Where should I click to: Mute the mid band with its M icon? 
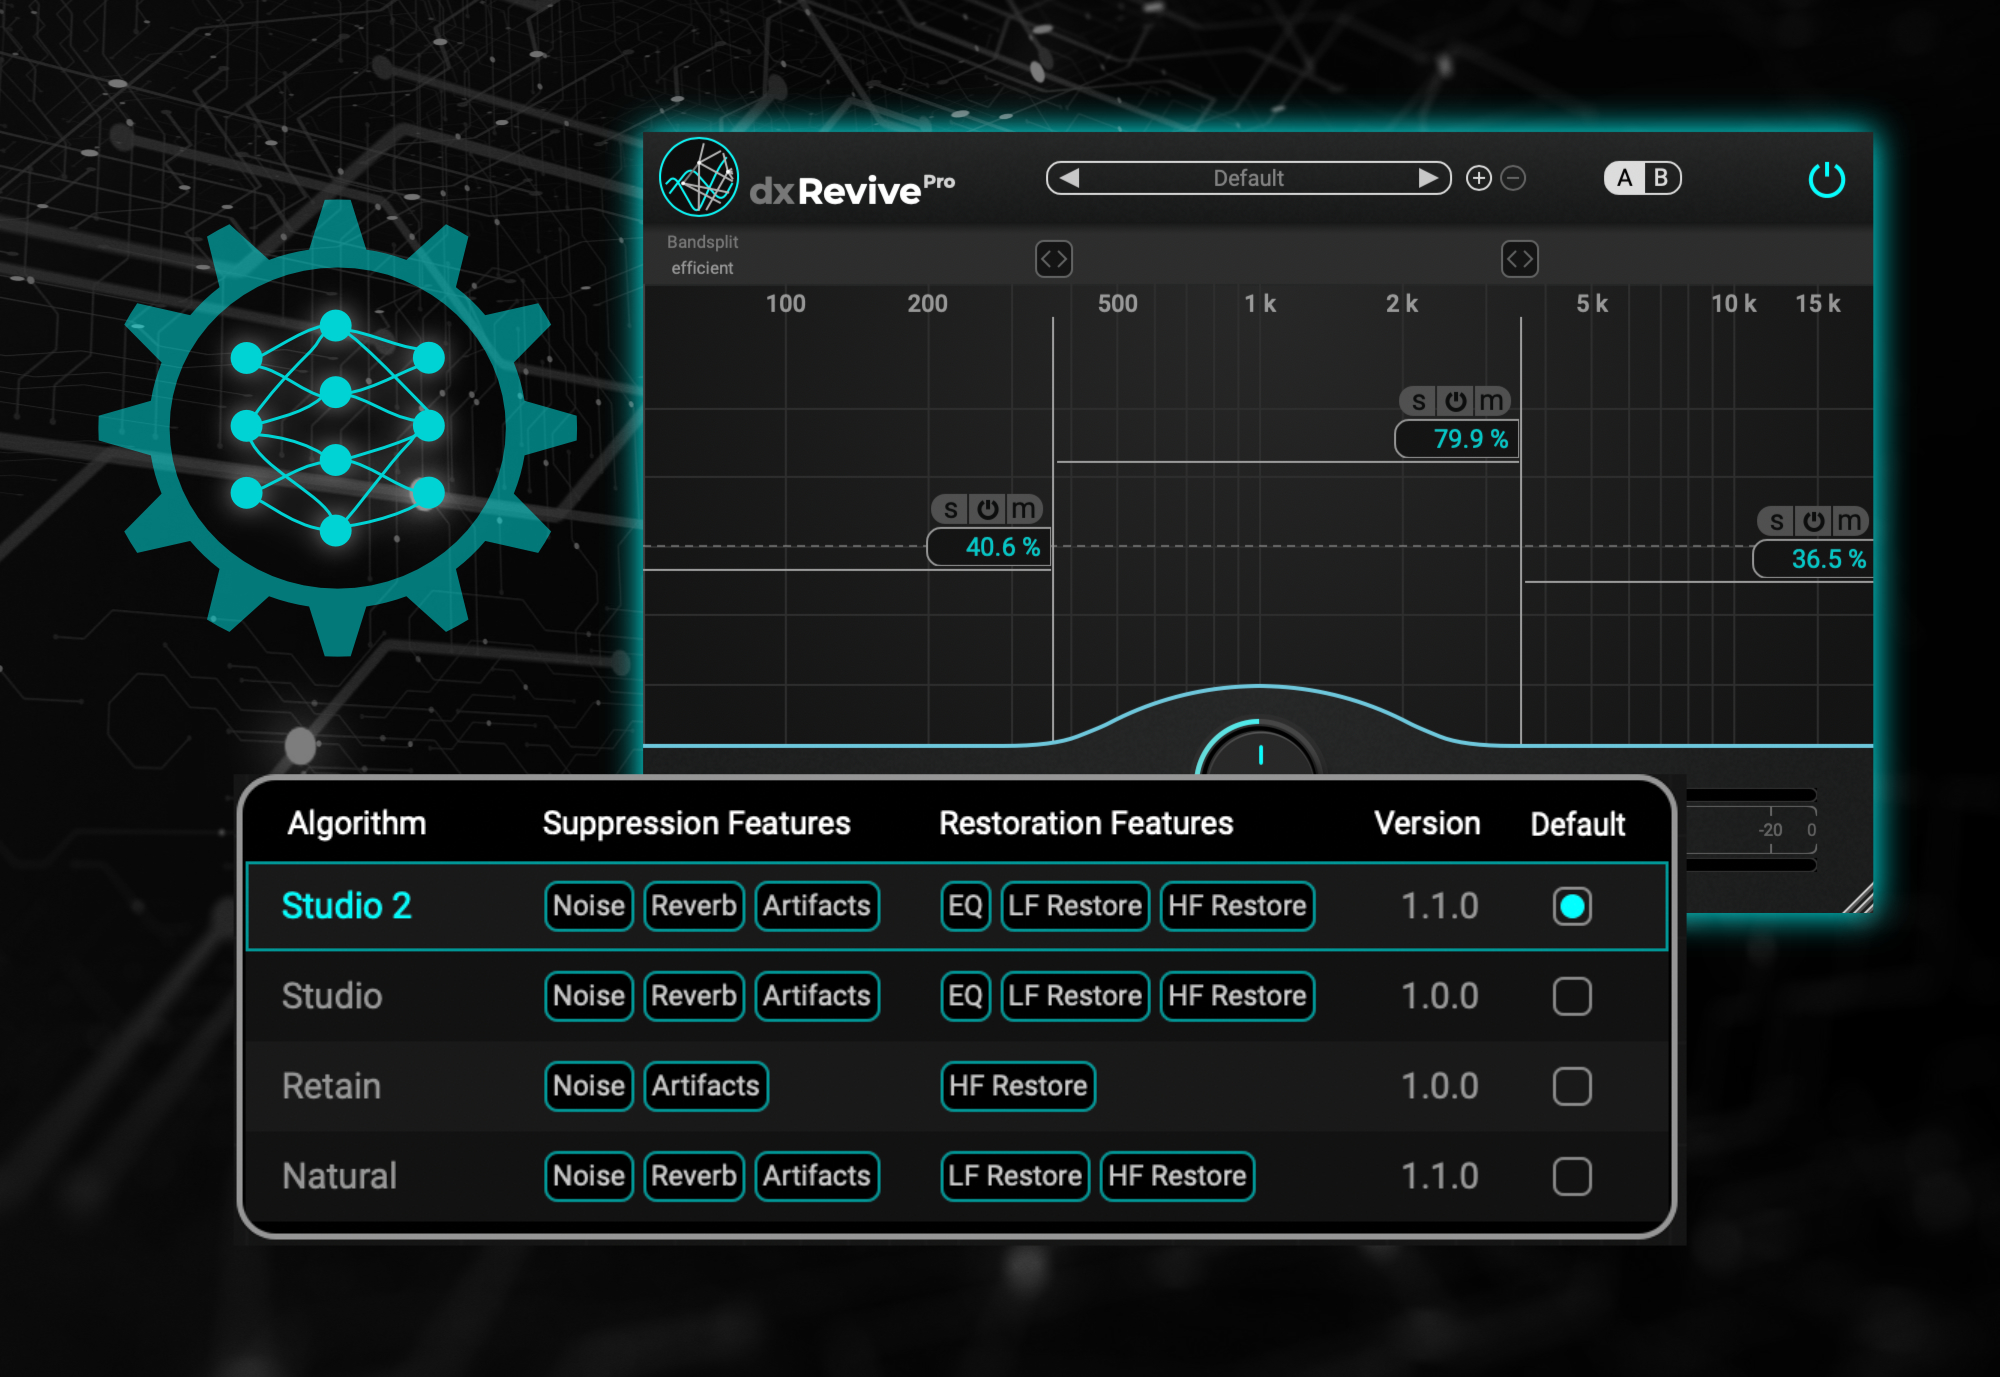pyautogui.click(x=1491, y=400)
